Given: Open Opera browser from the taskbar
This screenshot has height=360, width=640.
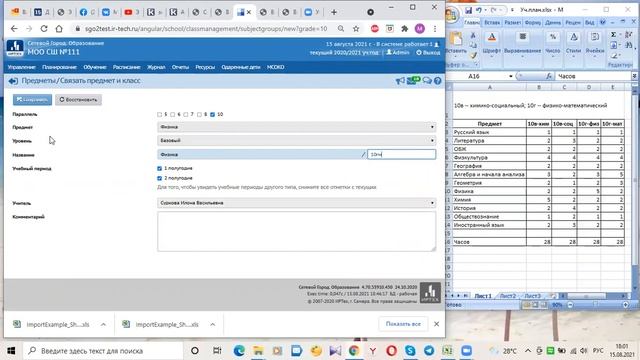Looking at the screenshot, I should (x=391, y=351).
